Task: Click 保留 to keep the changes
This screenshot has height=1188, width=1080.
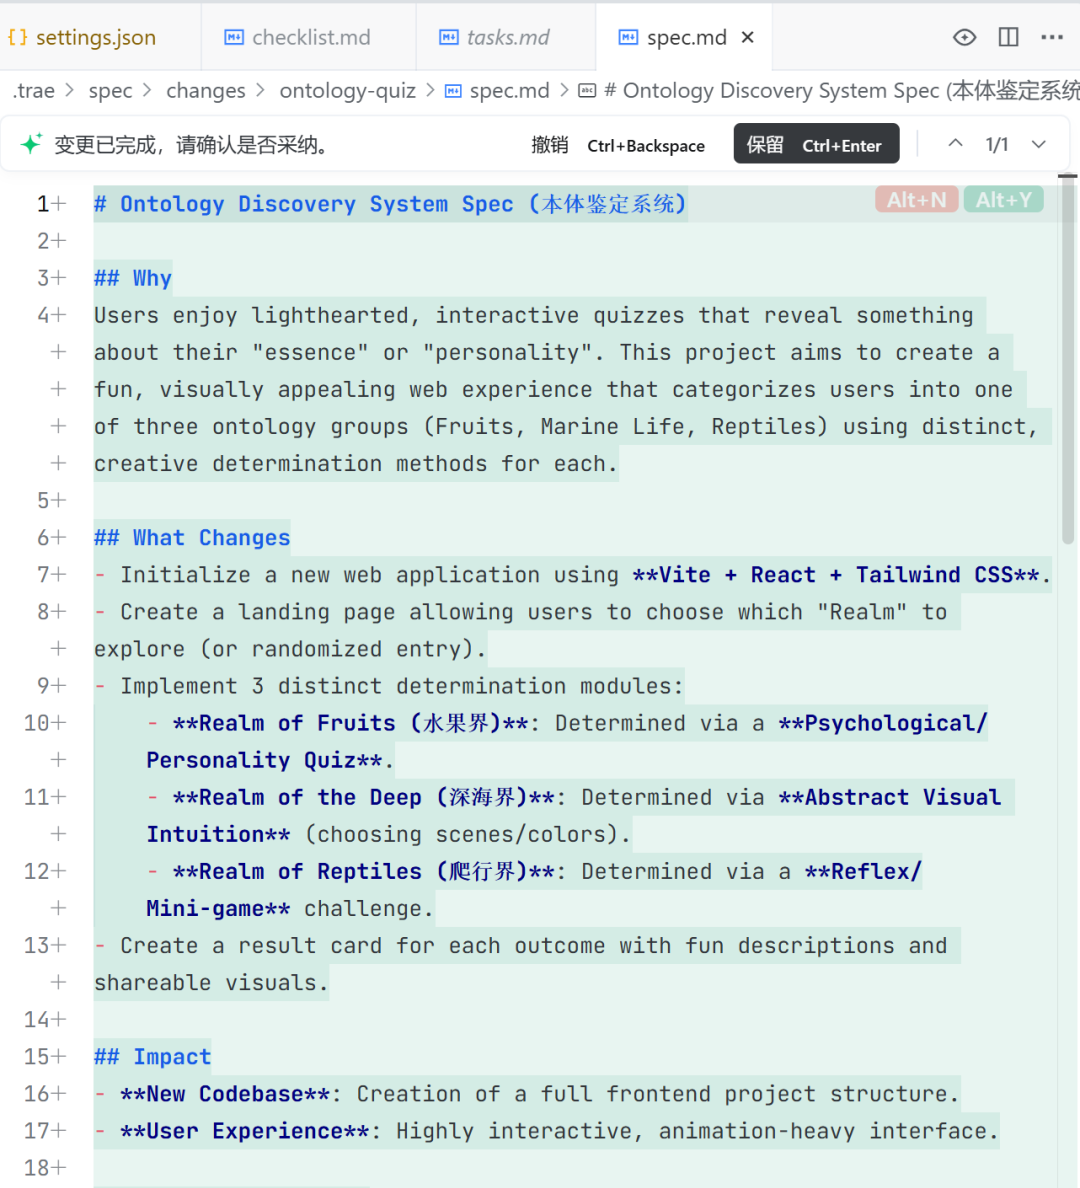Action: pyautogui.click(x=816, y=144)
